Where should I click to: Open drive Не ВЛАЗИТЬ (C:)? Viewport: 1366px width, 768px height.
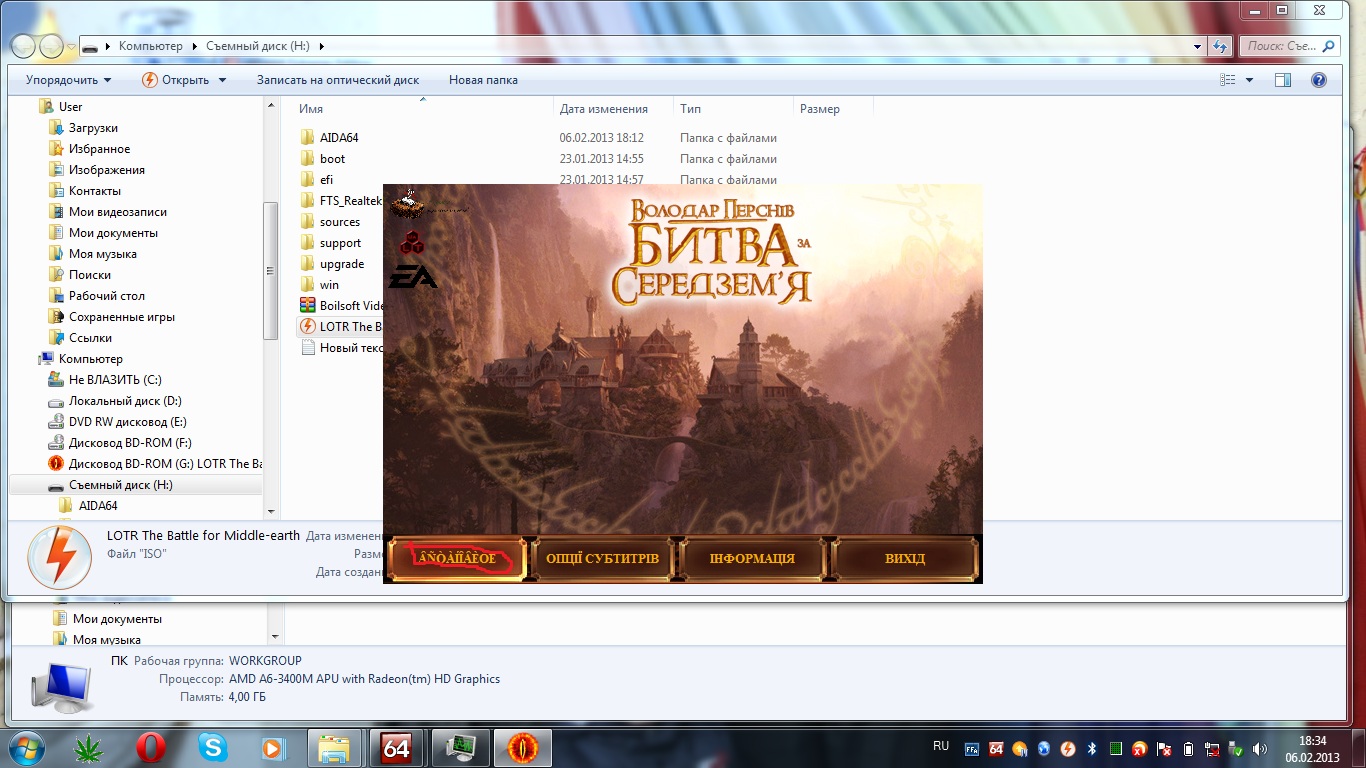[x=114, y=380]
